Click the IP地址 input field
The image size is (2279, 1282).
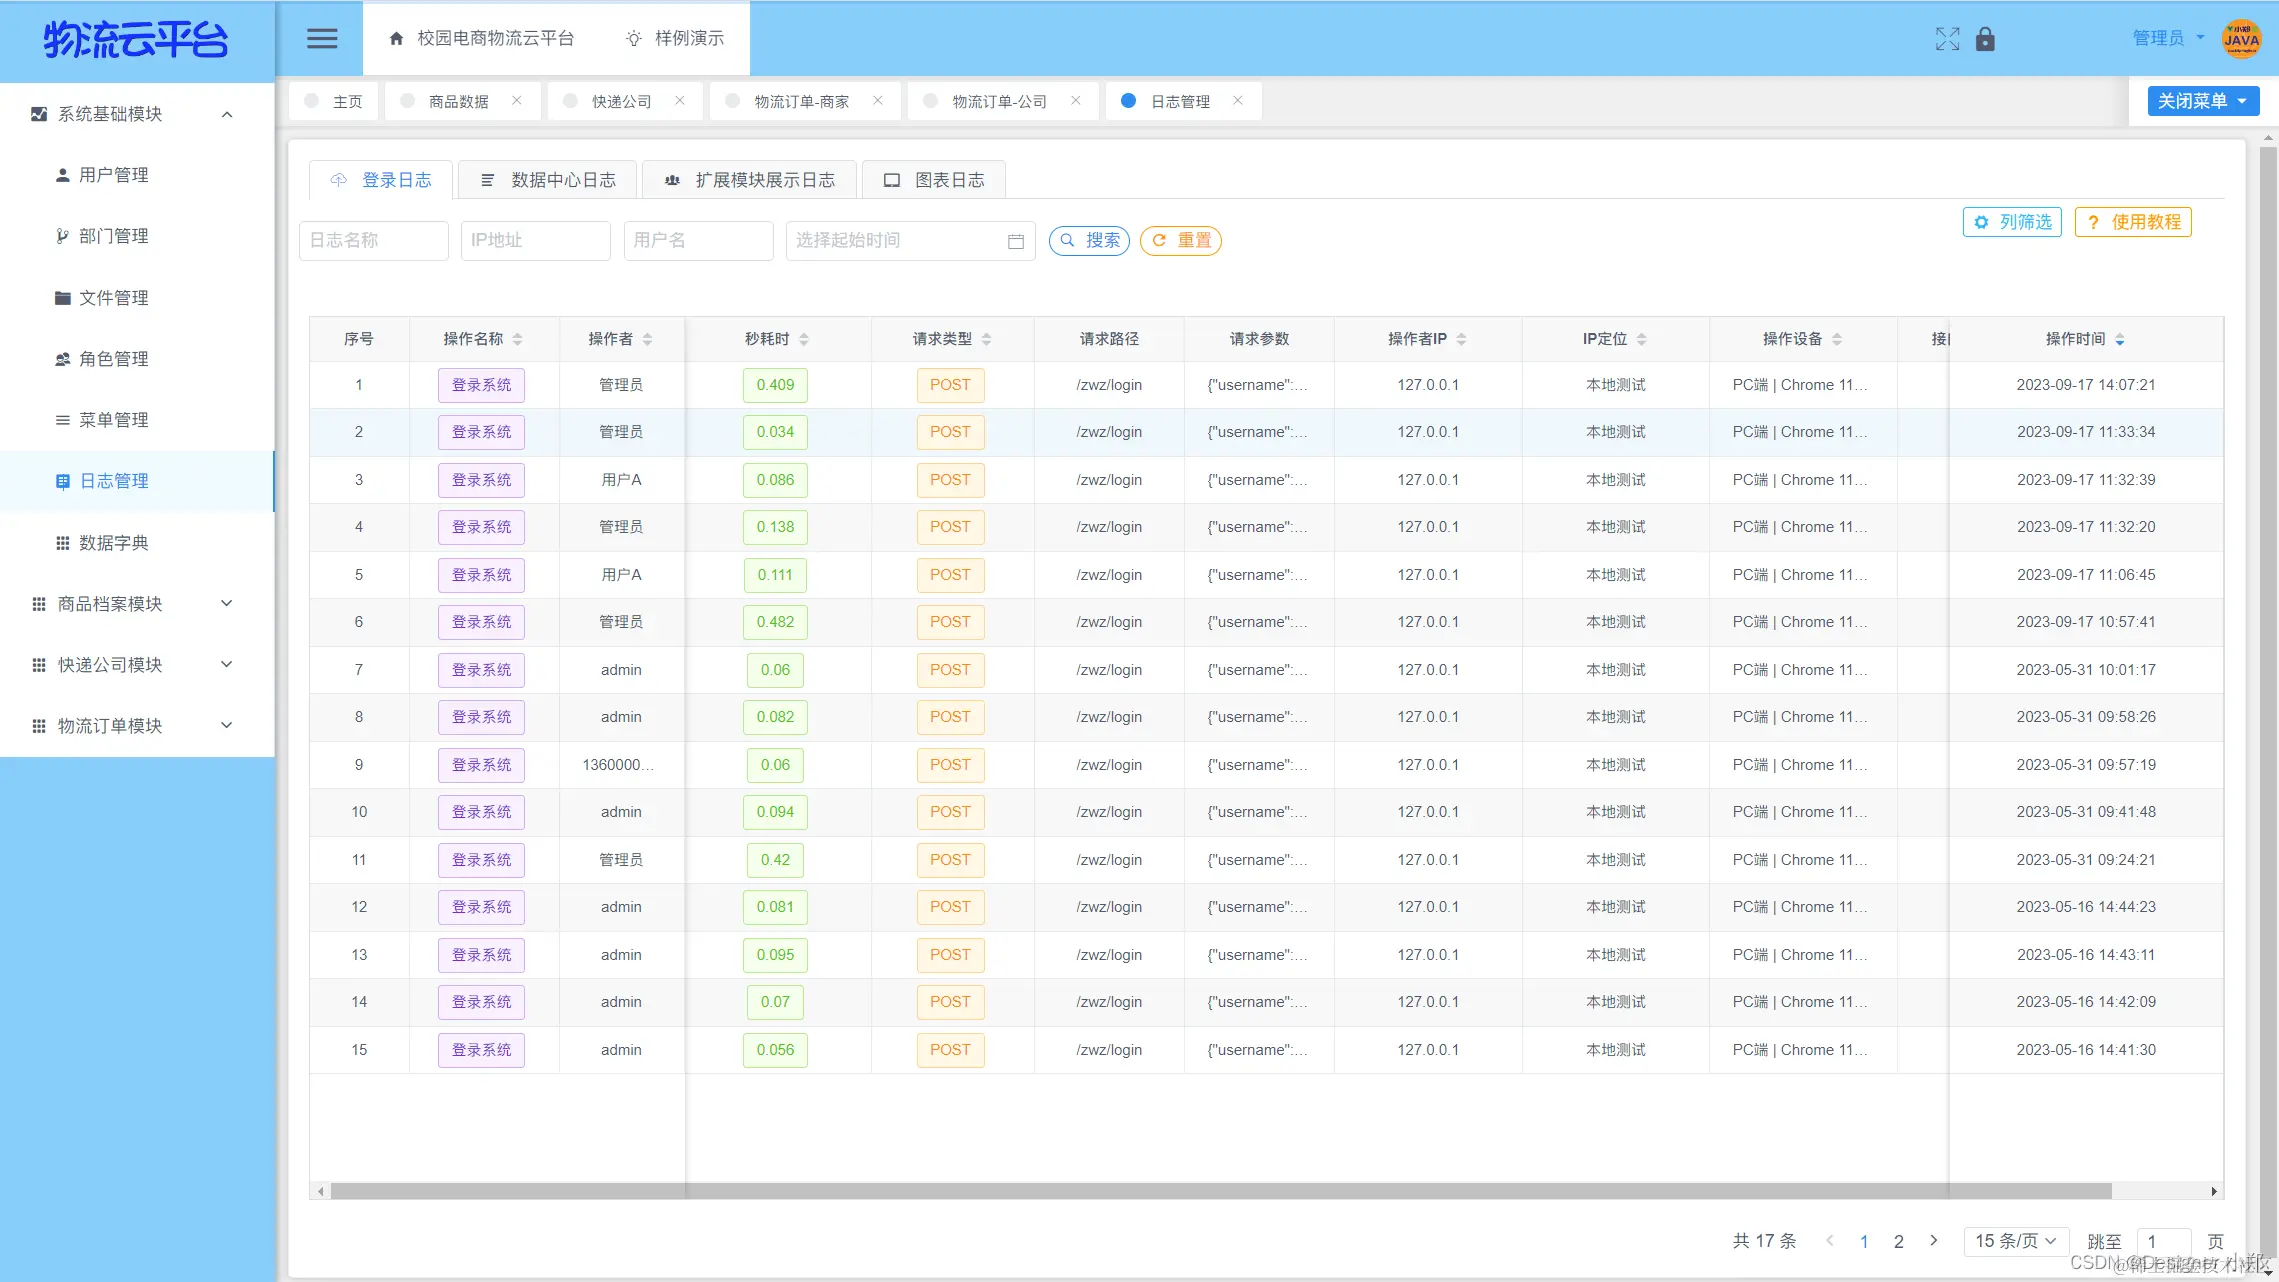[x=535, y=241]
